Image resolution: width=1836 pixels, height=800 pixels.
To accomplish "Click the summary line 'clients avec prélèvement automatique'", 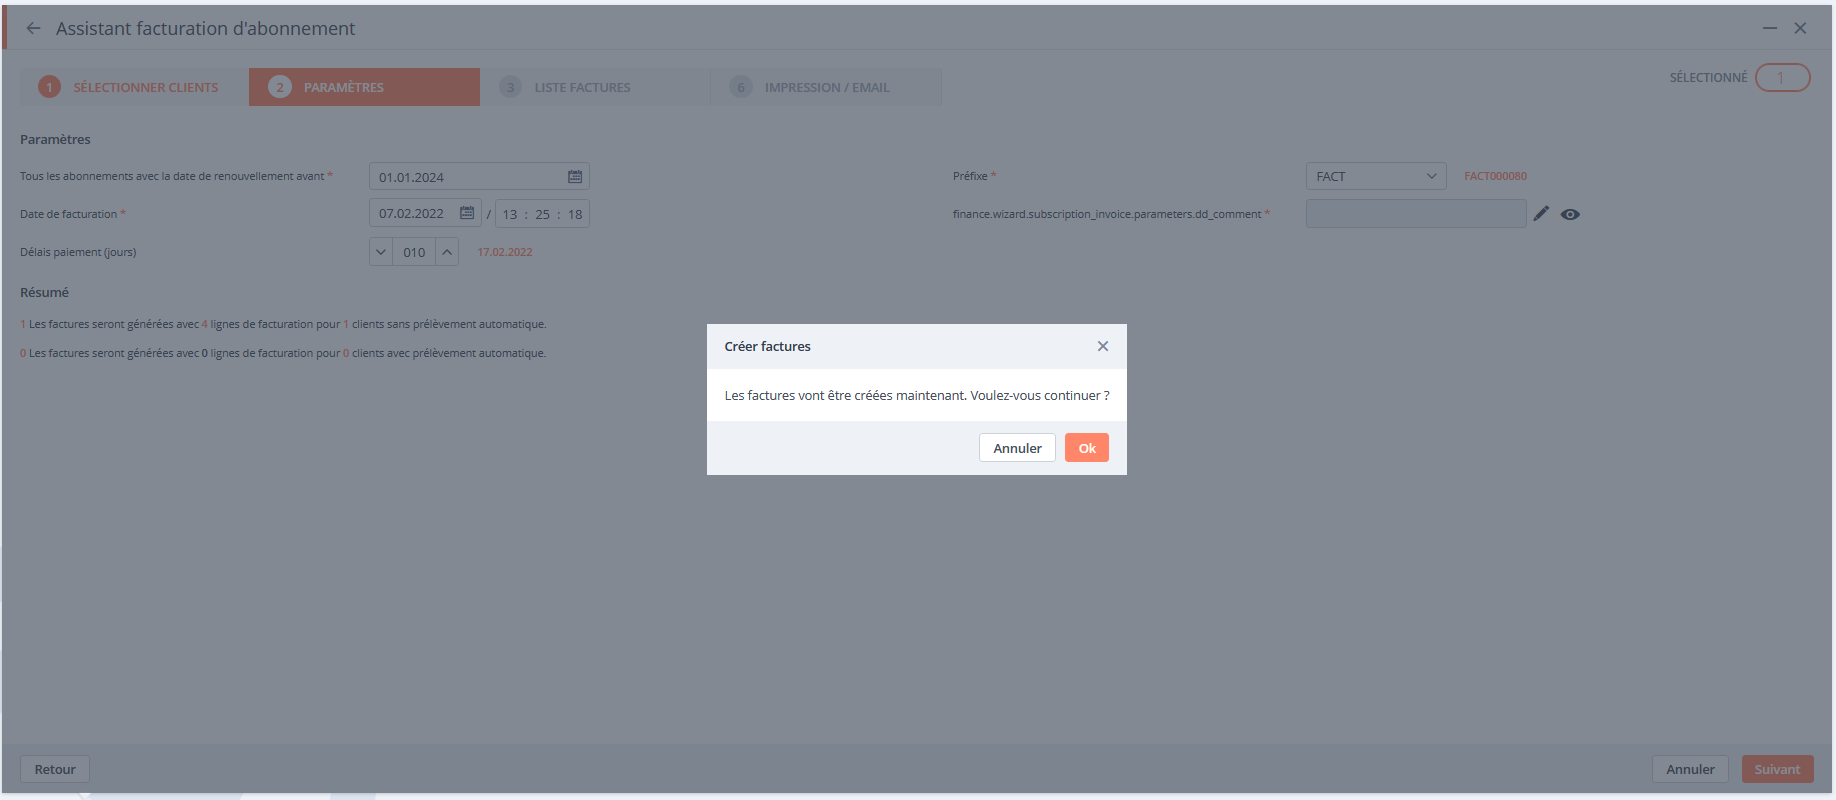I will 283,353.
